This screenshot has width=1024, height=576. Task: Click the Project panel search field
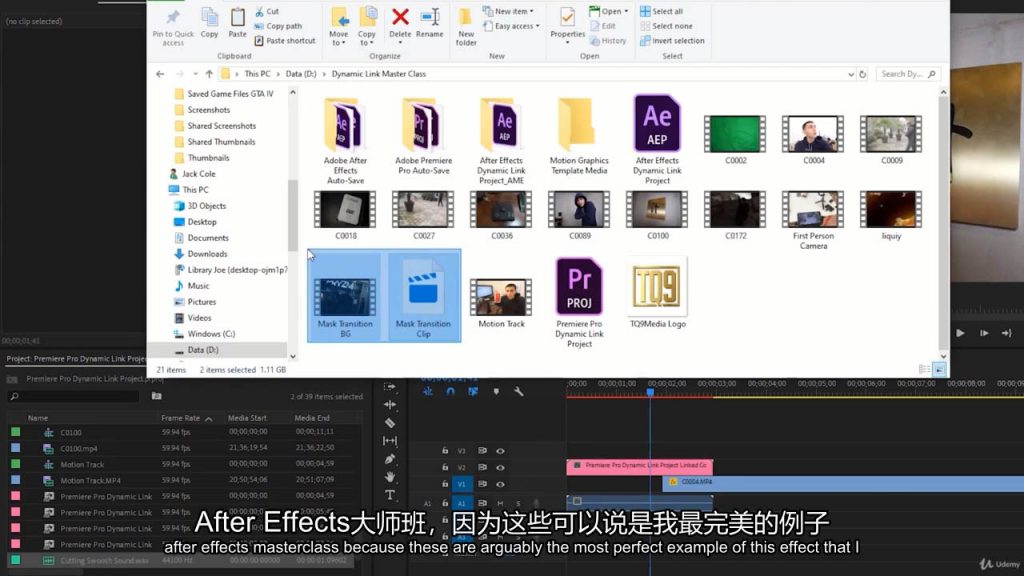(x=74, y=396)
